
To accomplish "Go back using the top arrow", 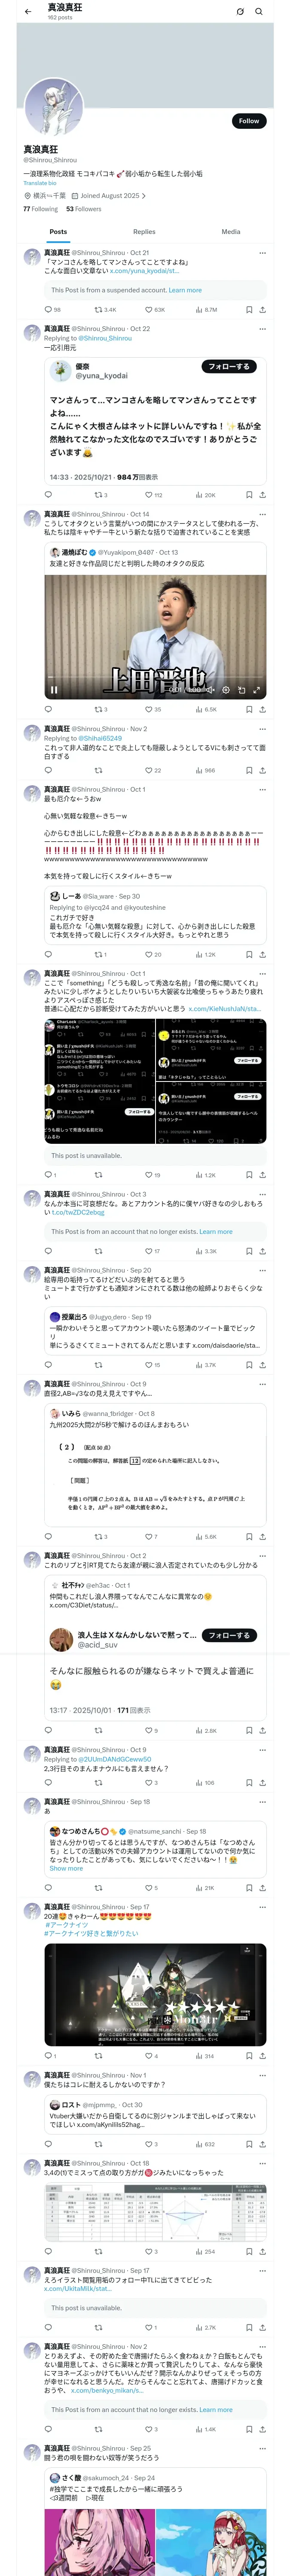I will (x=28, y=12).
